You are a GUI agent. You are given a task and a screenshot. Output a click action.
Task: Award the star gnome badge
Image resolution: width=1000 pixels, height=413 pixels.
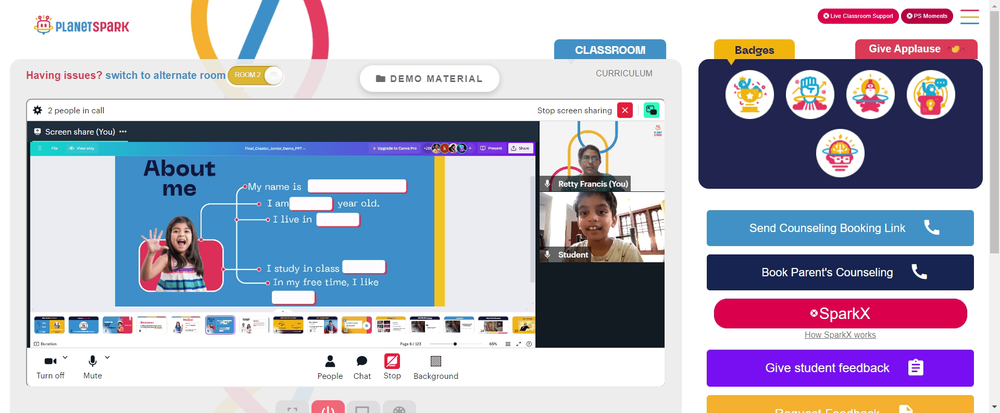(871, 94)
